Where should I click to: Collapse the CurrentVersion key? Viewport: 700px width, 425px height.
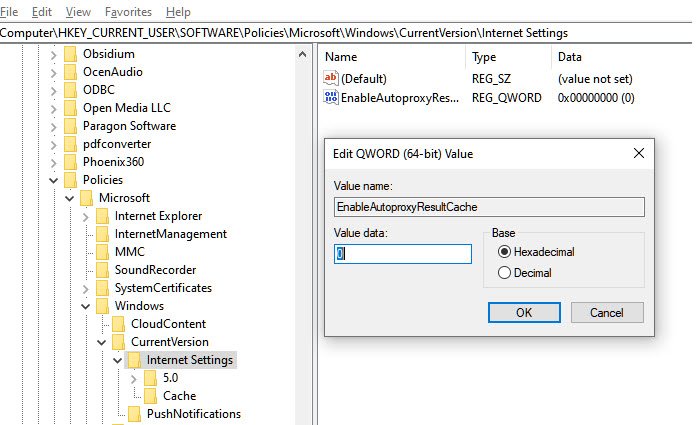[x=102, y=342]
